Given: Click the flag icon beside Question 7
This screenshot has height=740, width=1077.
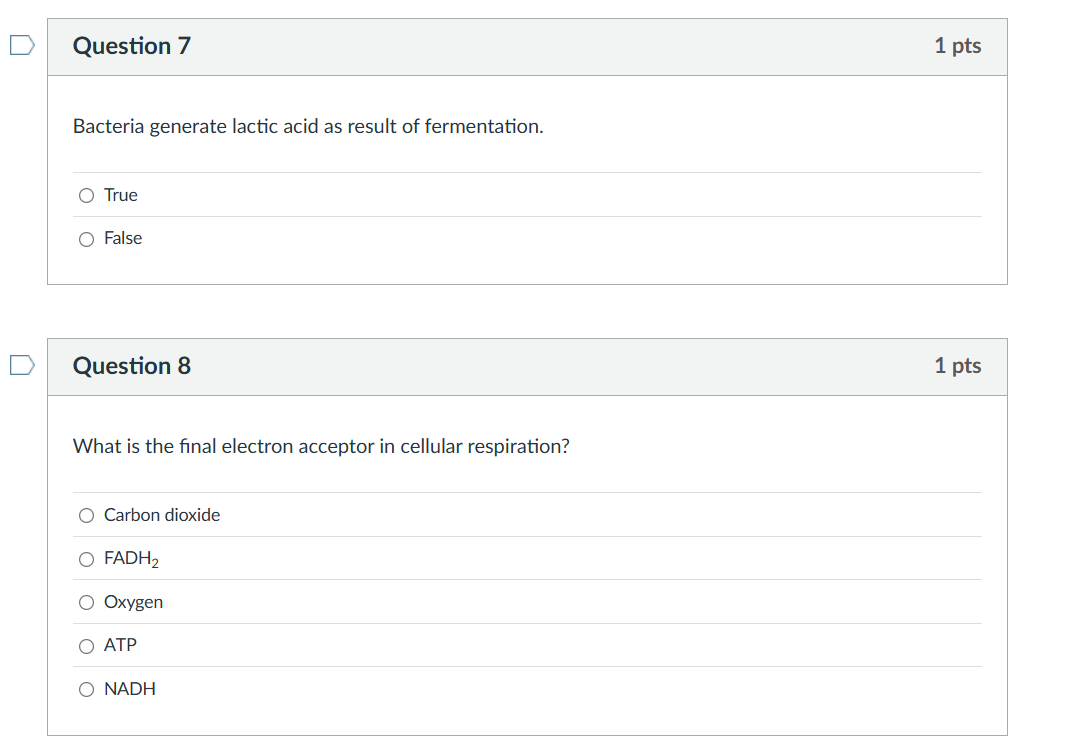Looking at the screenshot, I should [x=21, y=44].
